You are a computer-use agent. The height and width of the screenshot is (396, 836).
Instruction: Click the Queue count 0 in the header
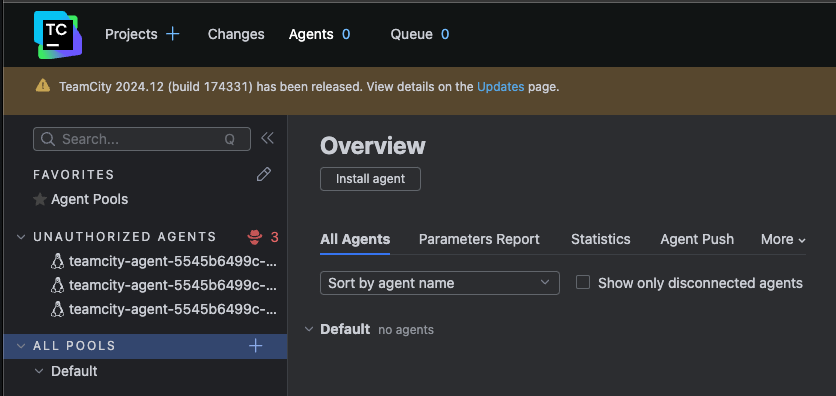[x=445, y=34]
